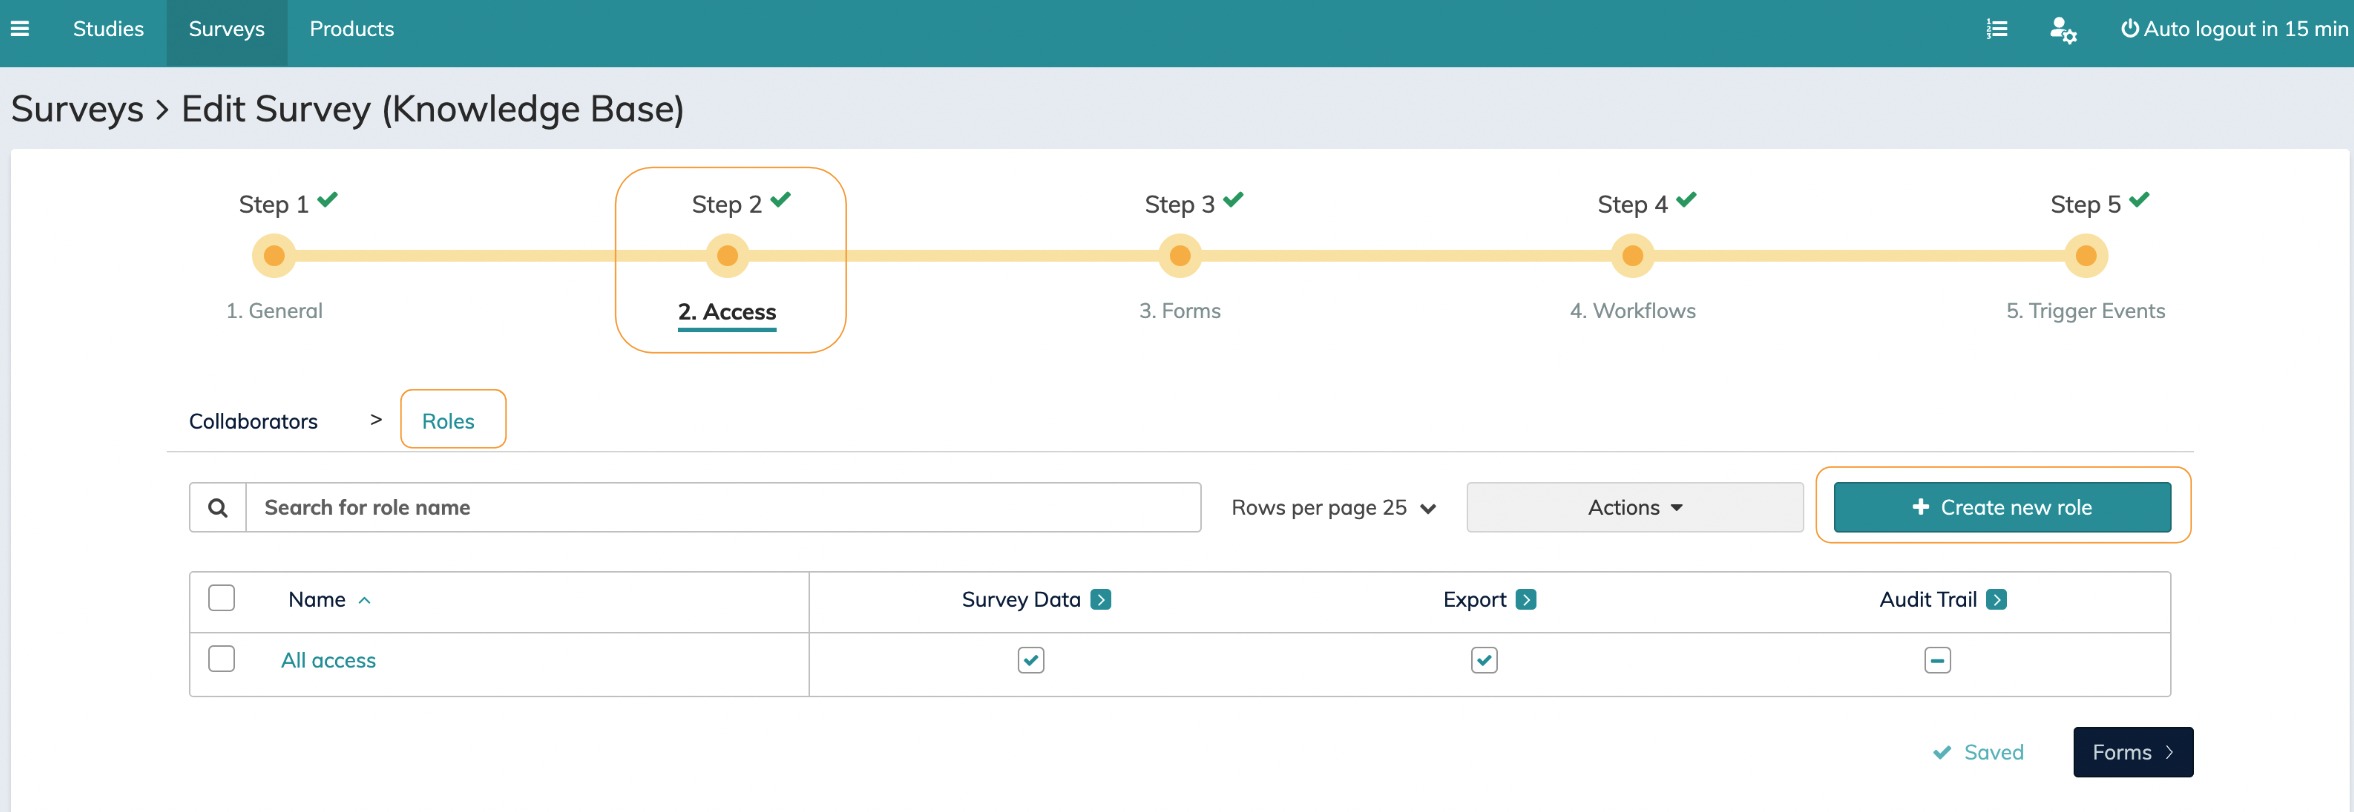Expand the Audit Trail column arrow

coord(1997,600)
